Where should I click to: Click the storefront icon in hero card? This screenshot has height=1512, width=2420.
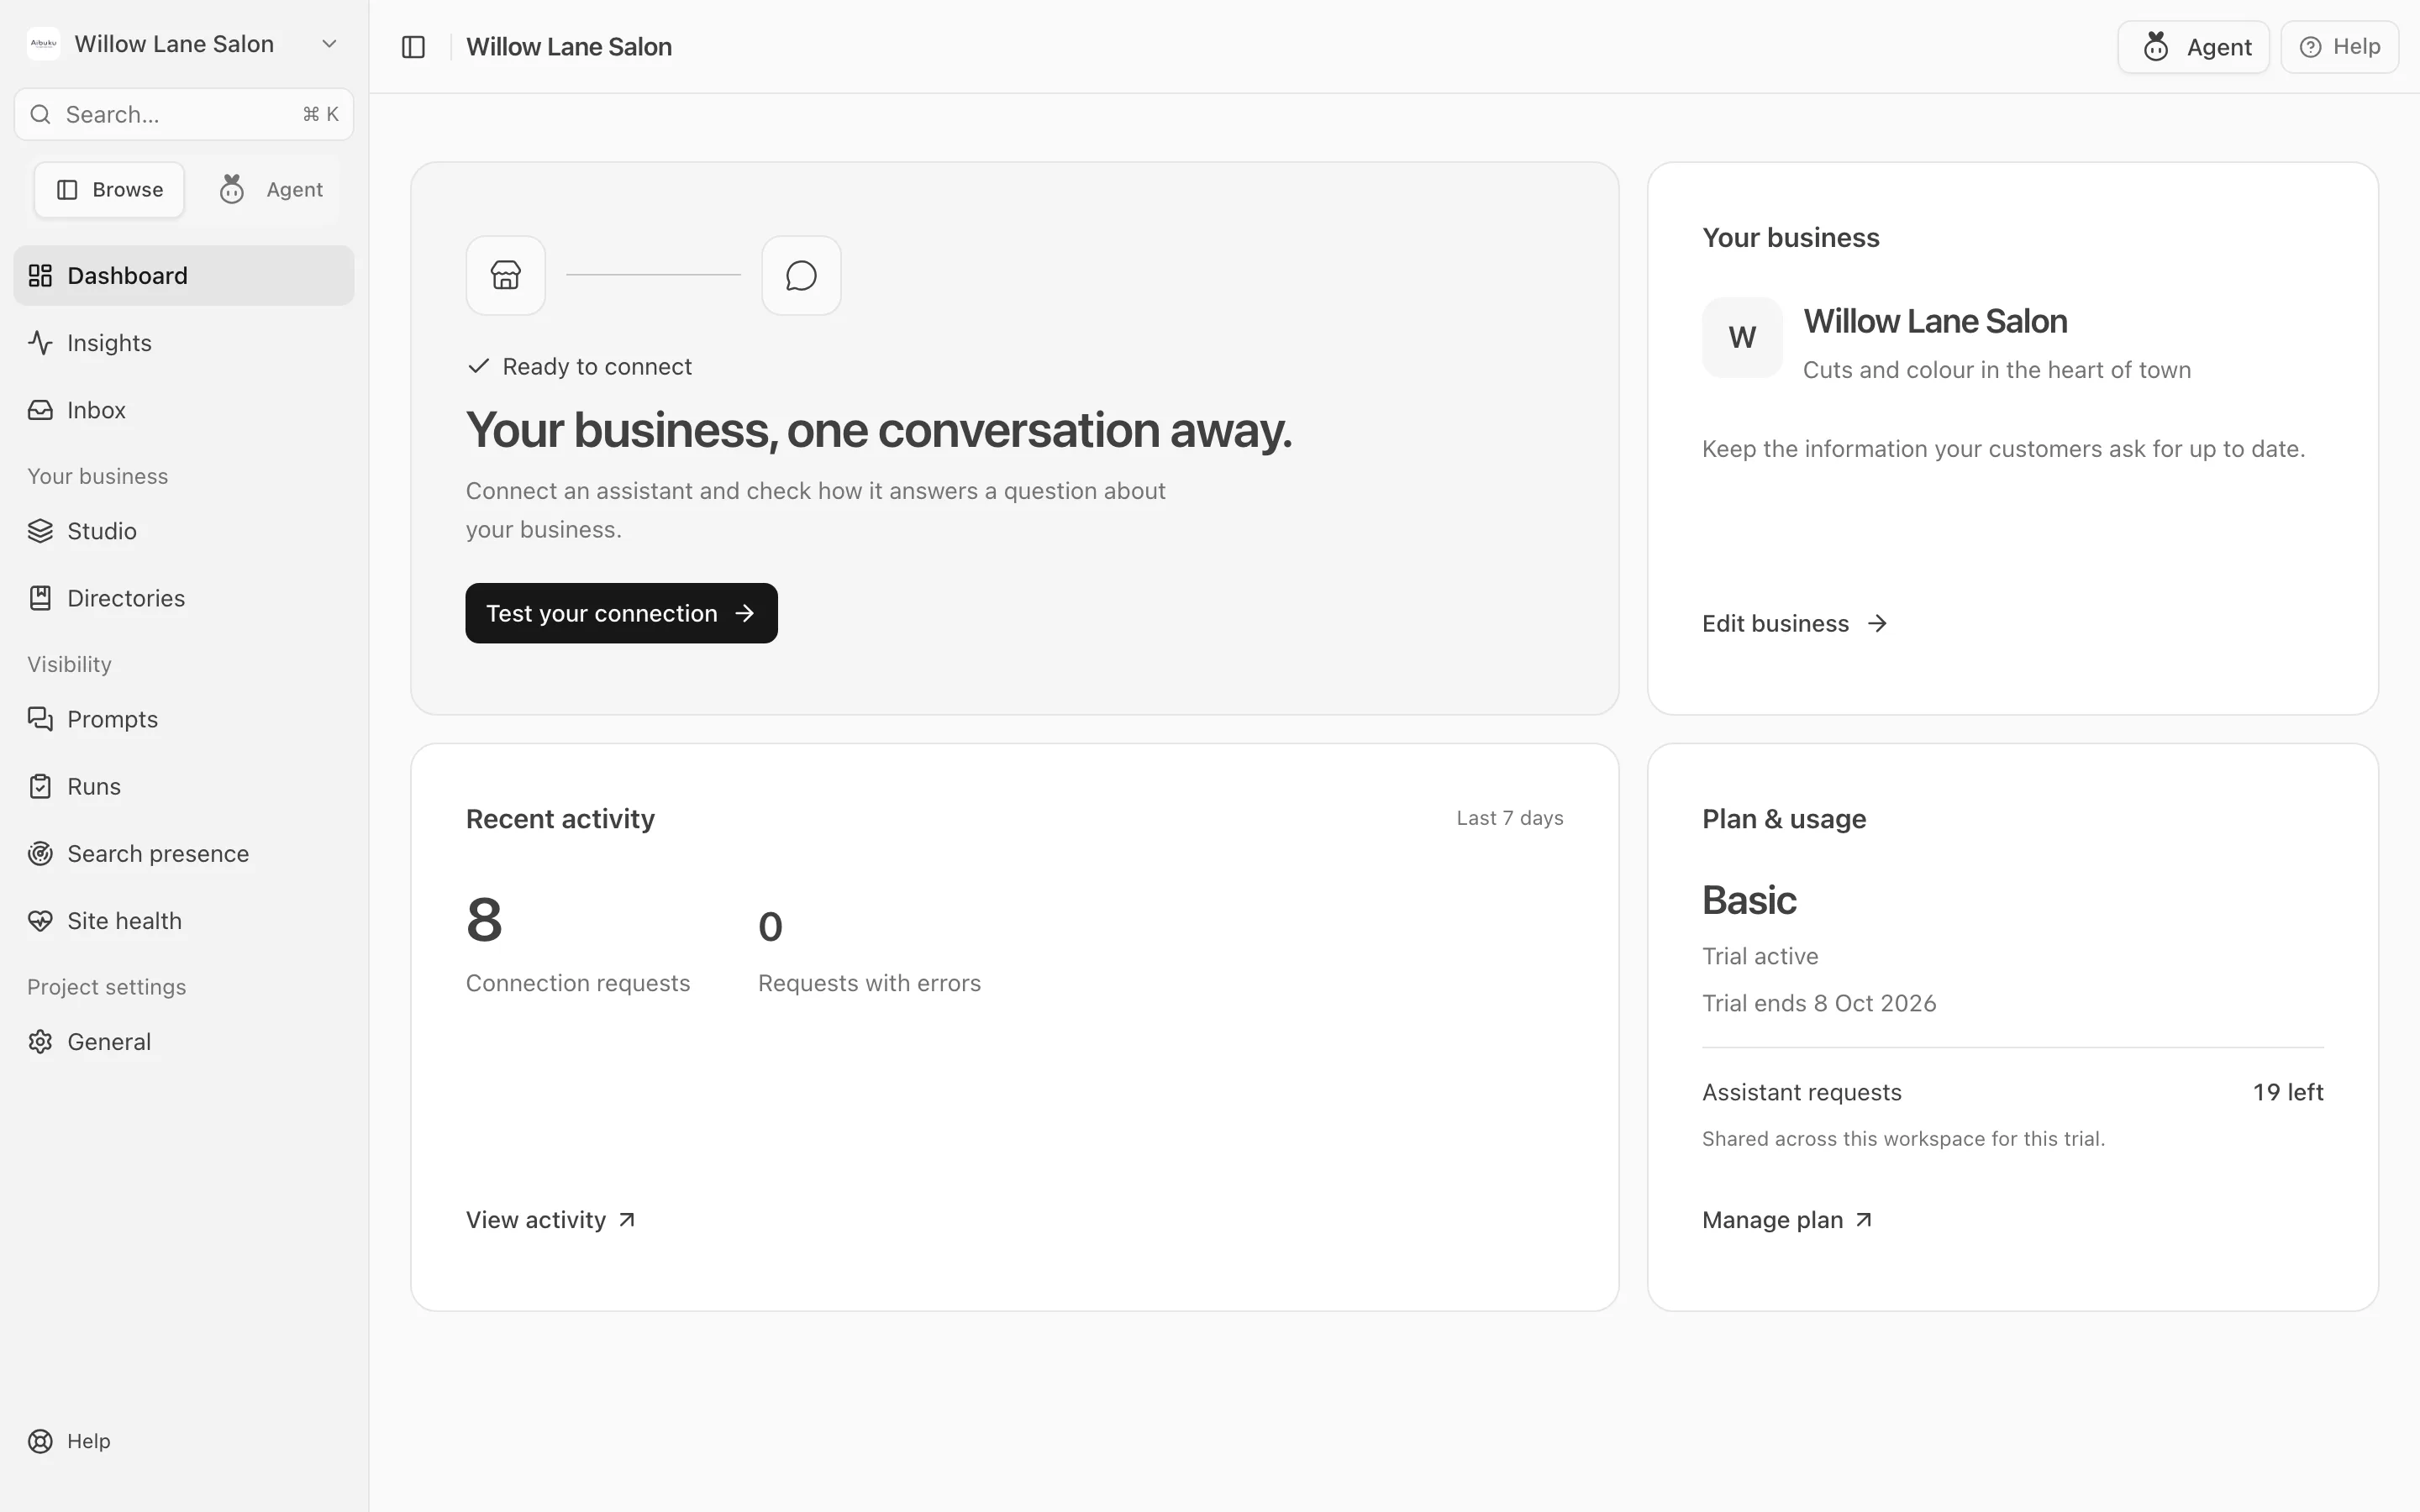(505, 275)
